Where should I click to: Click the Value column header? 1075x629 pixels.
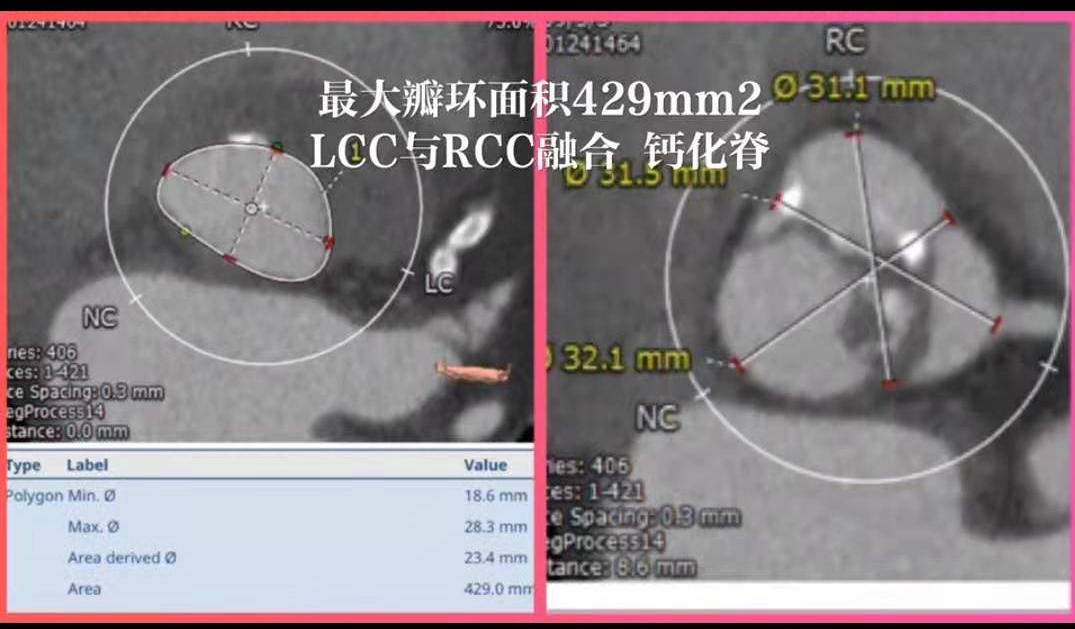click(485, 465)
